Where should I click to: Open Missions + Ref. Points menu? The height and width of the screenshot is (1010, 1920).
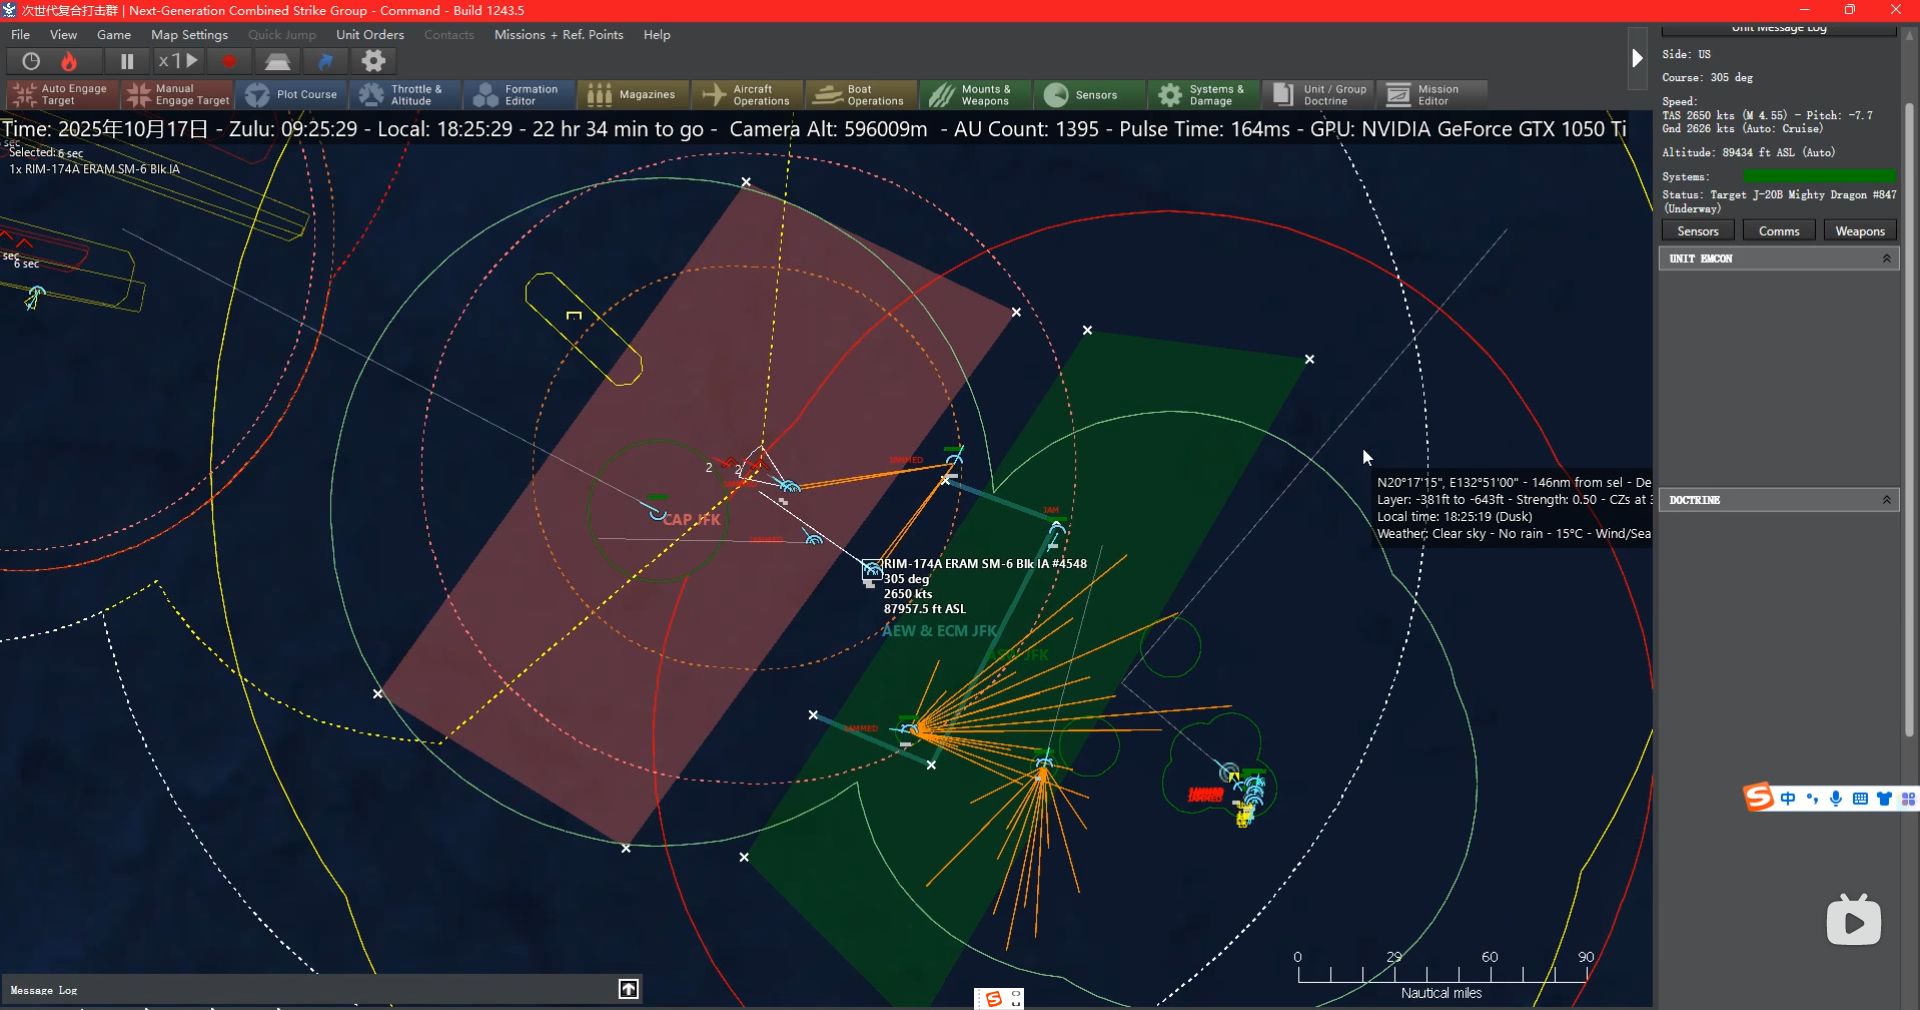(x=558, y=34)
